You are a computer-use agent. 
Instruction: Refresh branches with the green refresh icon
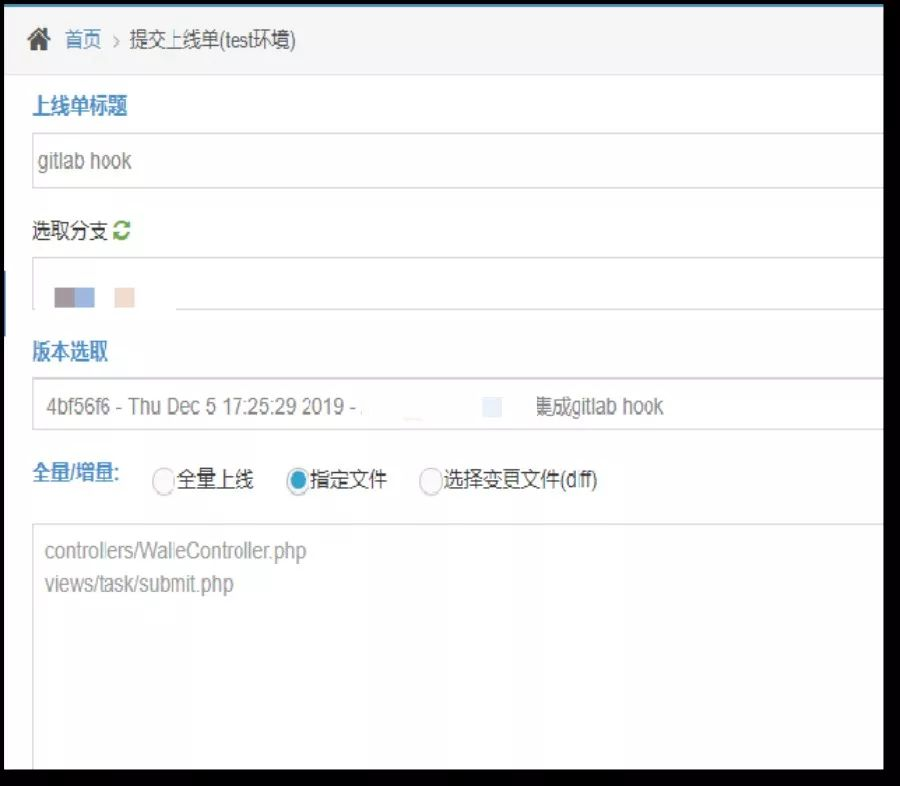coord(120,230)
